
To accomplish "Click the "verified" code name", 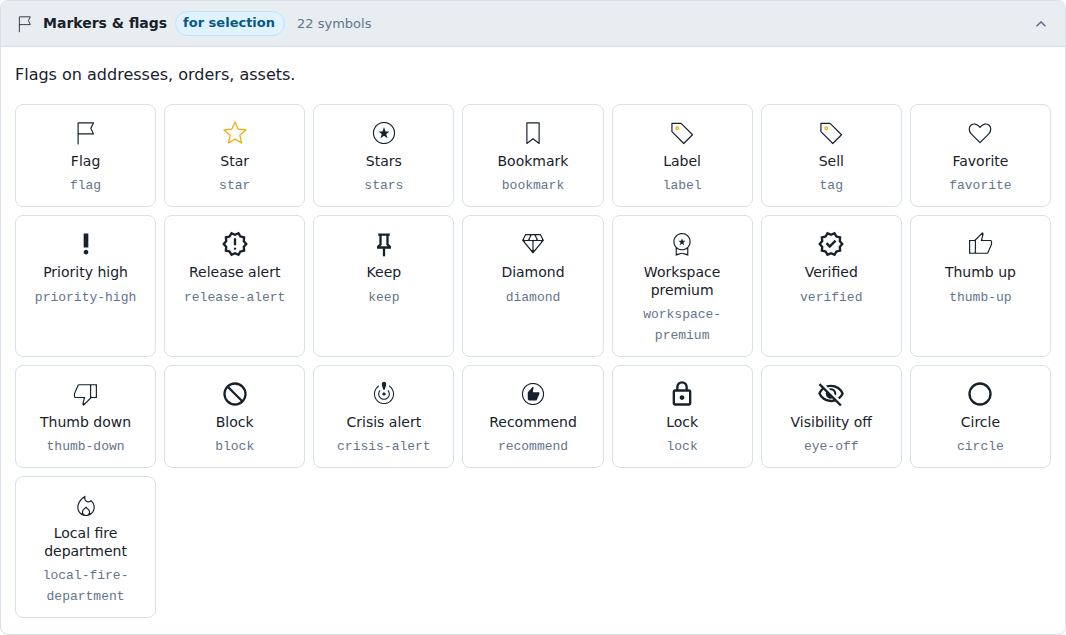I will [831, 297].
